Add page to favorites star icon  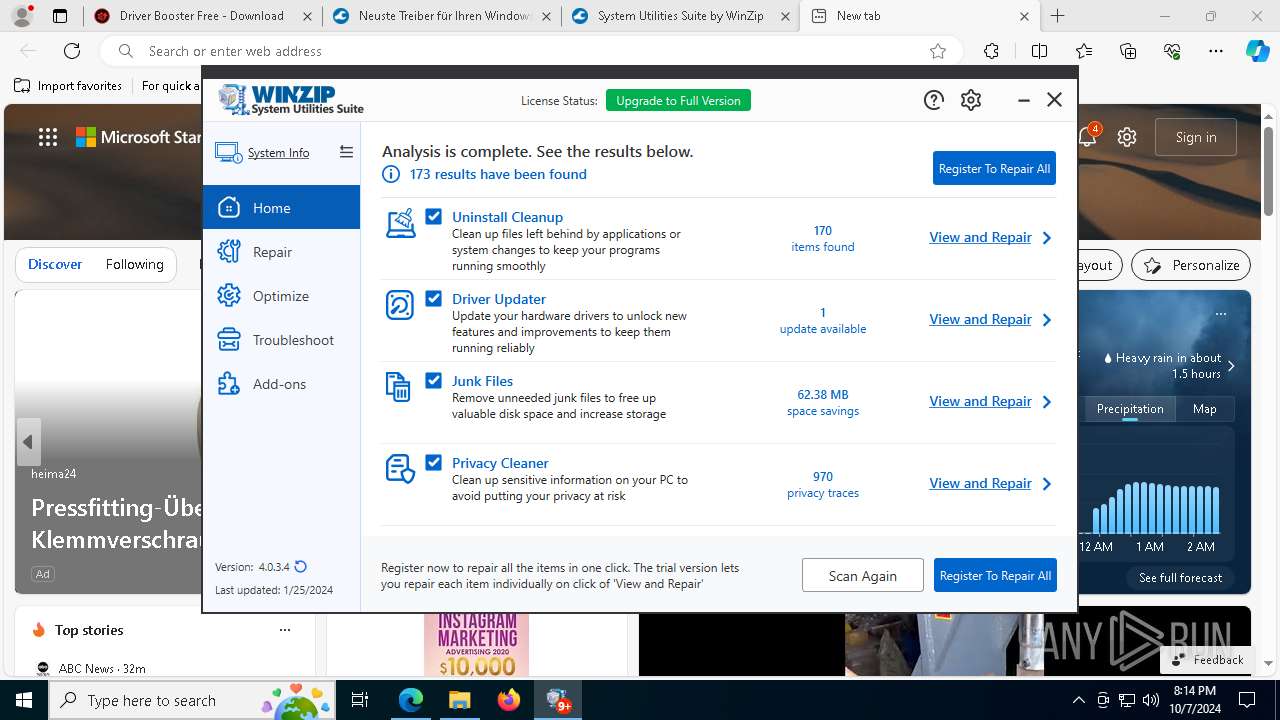point(937,51)
